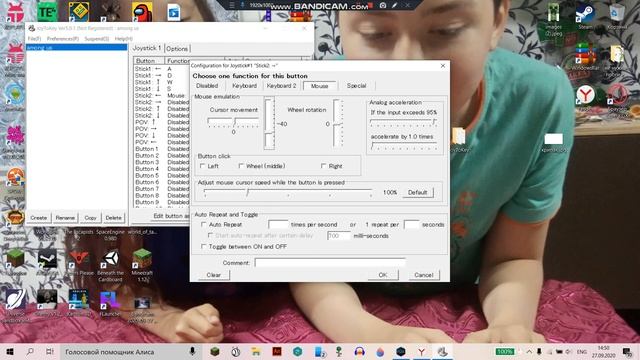Reset cursor speed with Default button
Screen dimensions: 640x360
click(418, 192)
